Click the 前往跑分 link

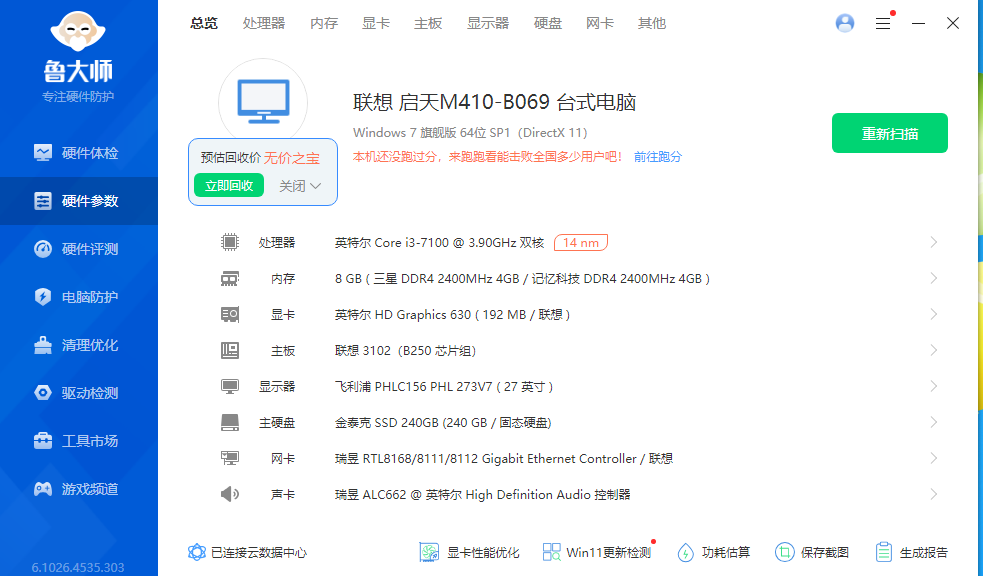click(657, 157)
